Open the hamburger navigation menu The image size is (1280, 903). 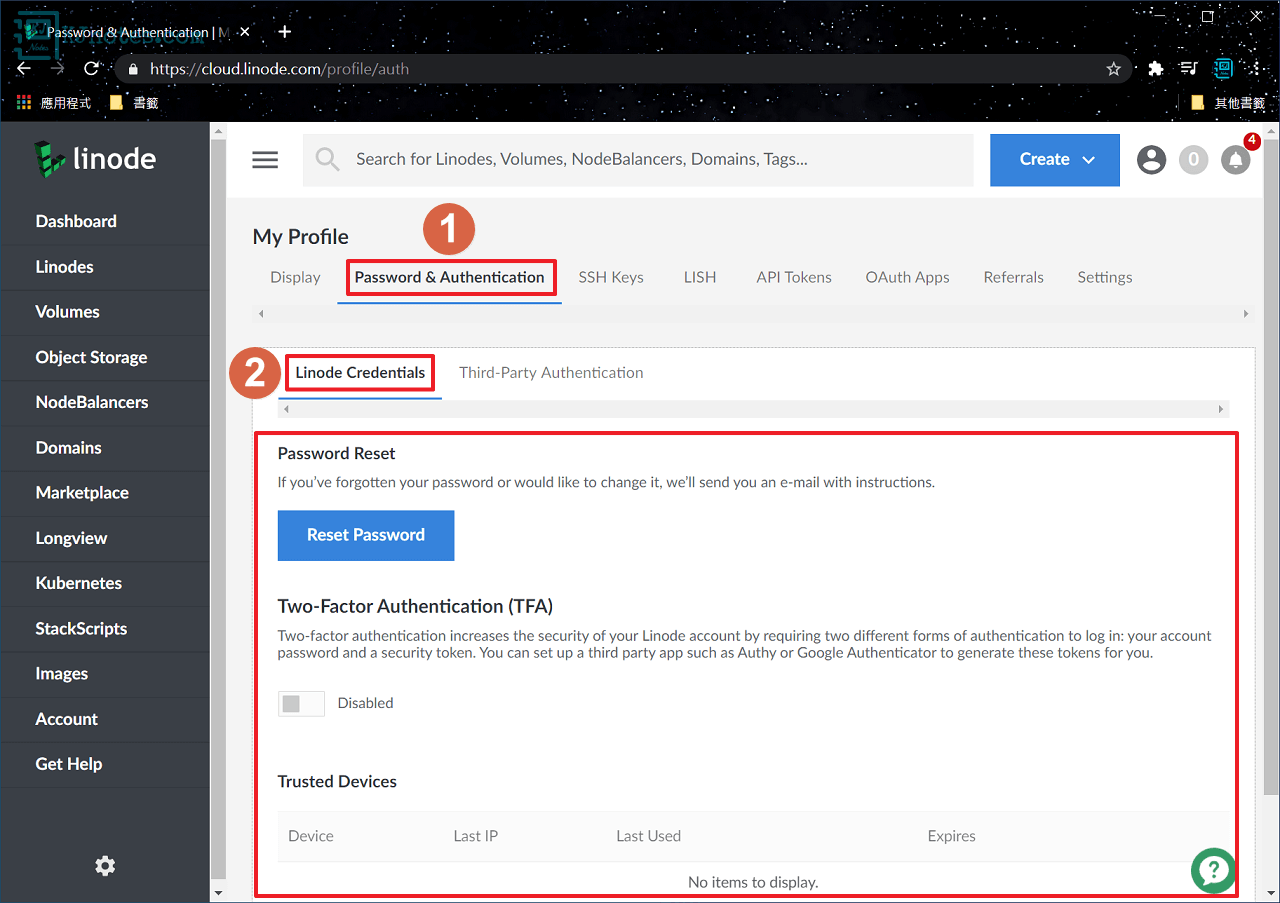click(265, 160)
